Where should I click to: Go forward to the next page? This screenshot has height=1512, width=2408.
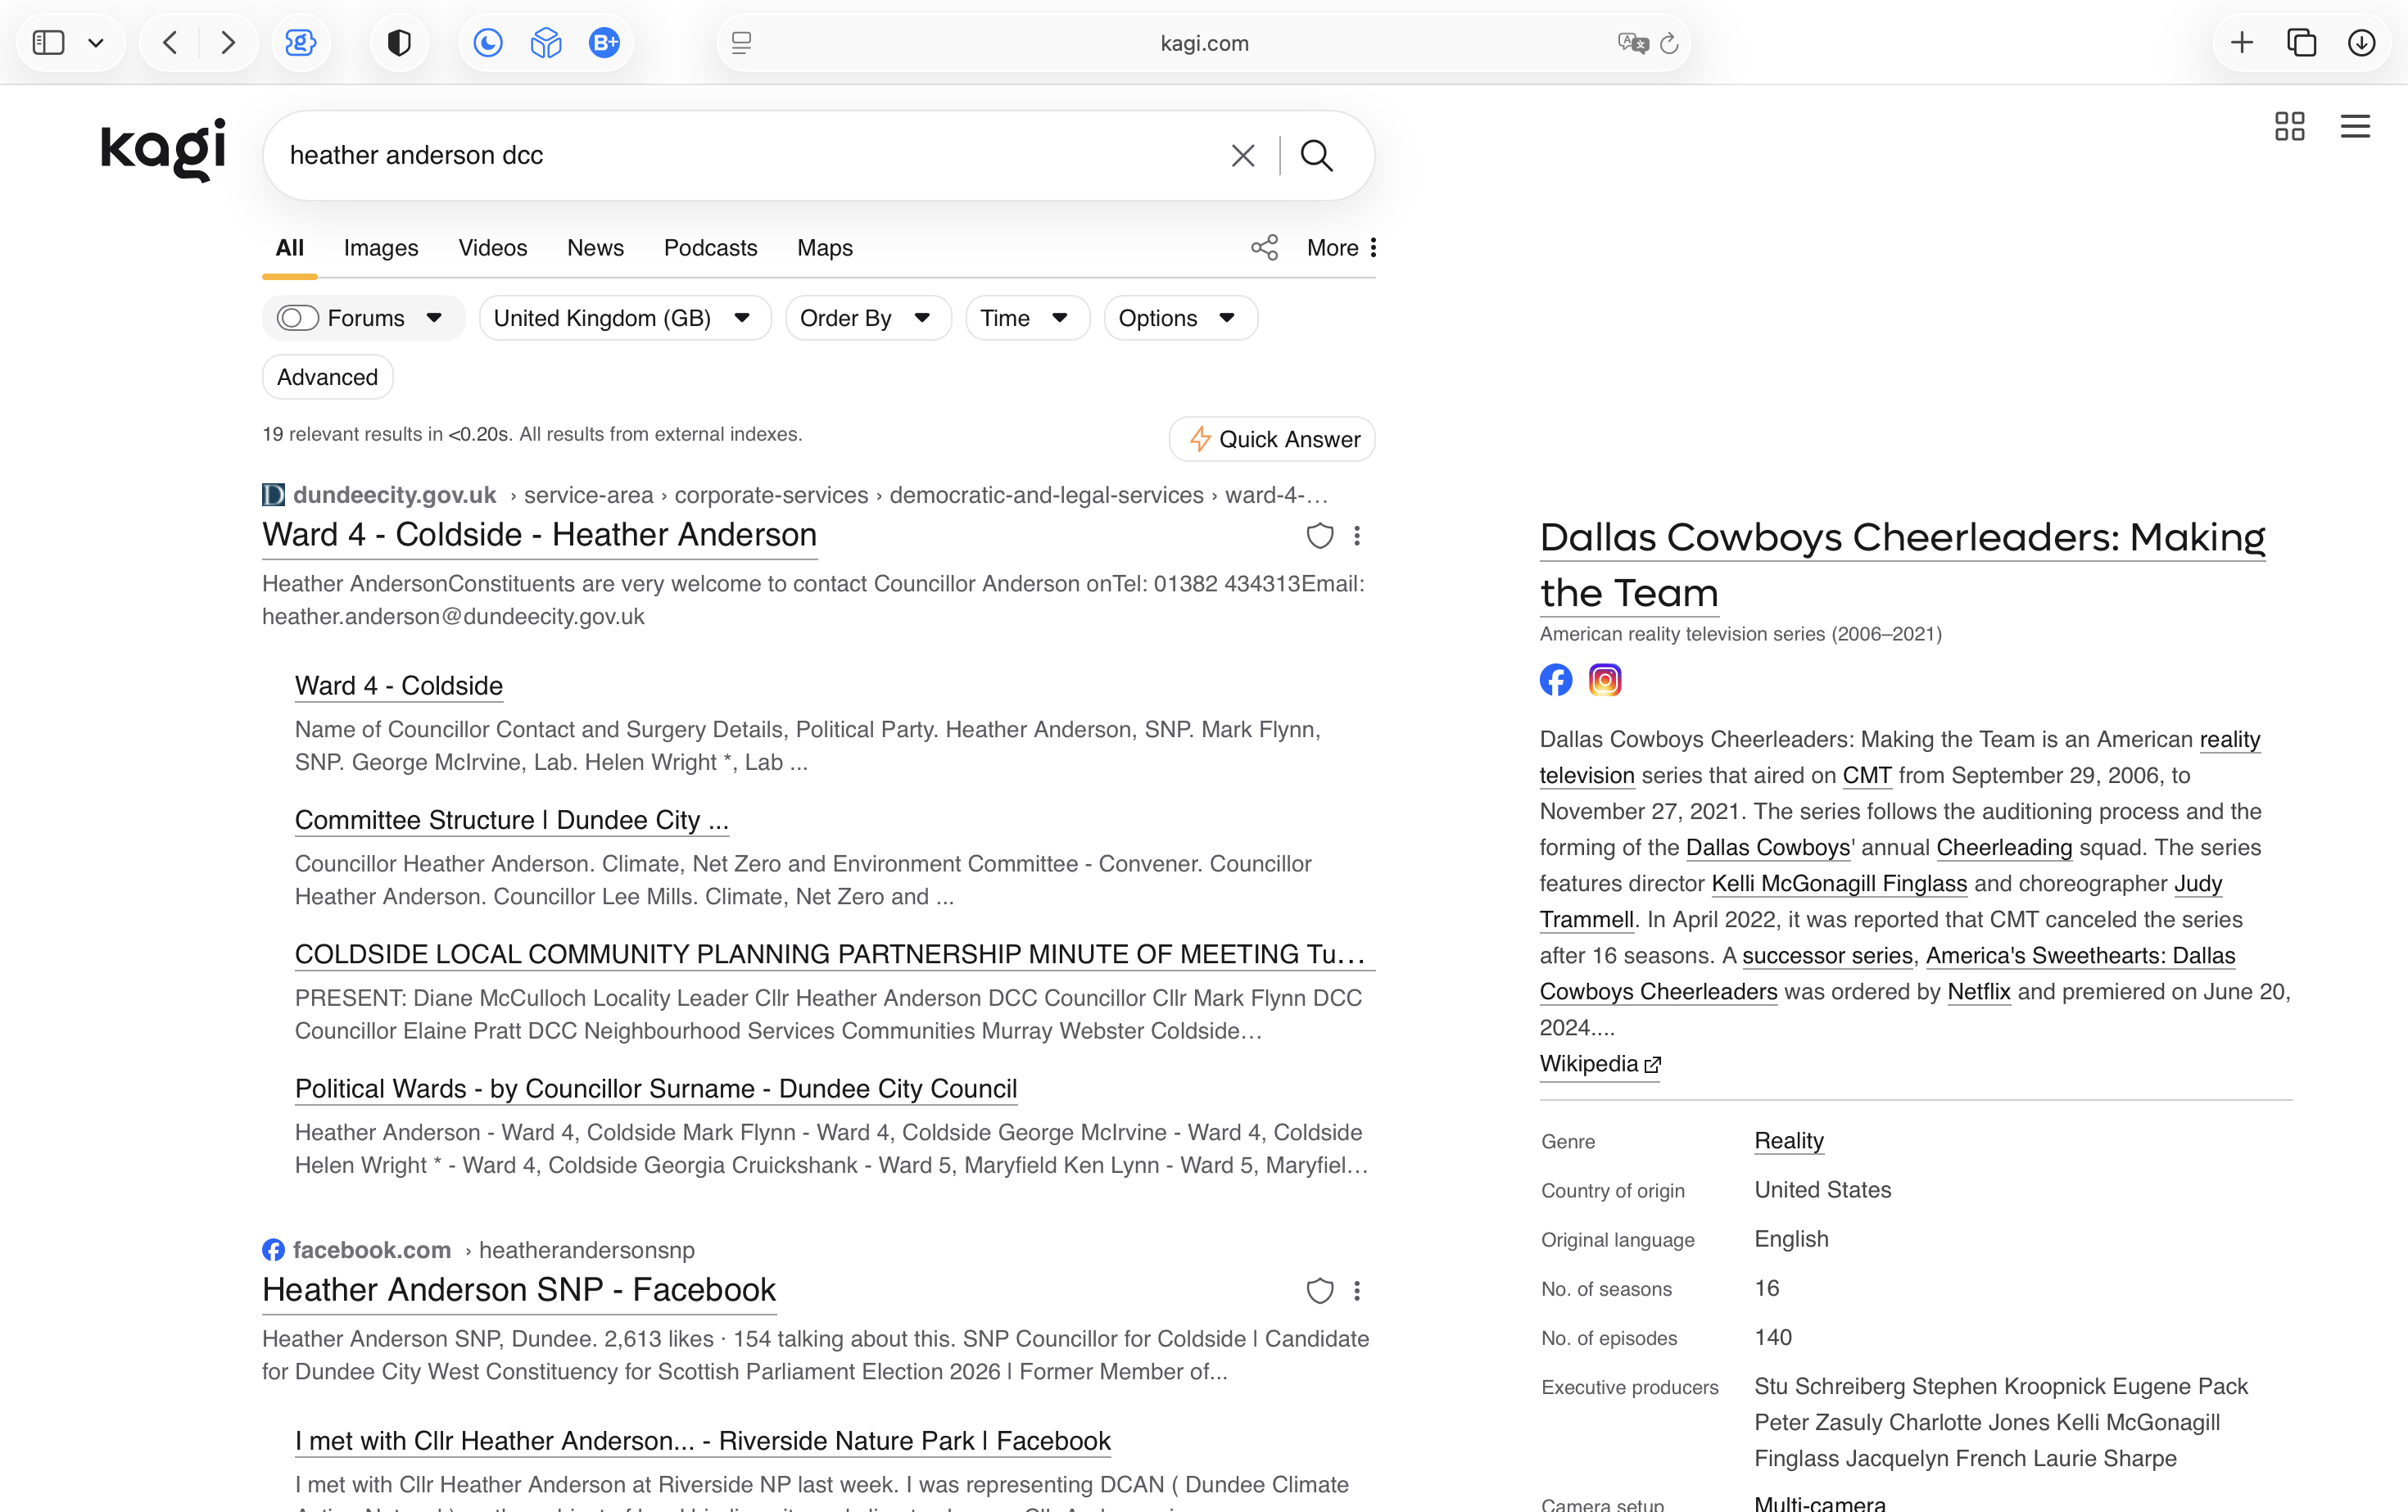click(228, 43)
